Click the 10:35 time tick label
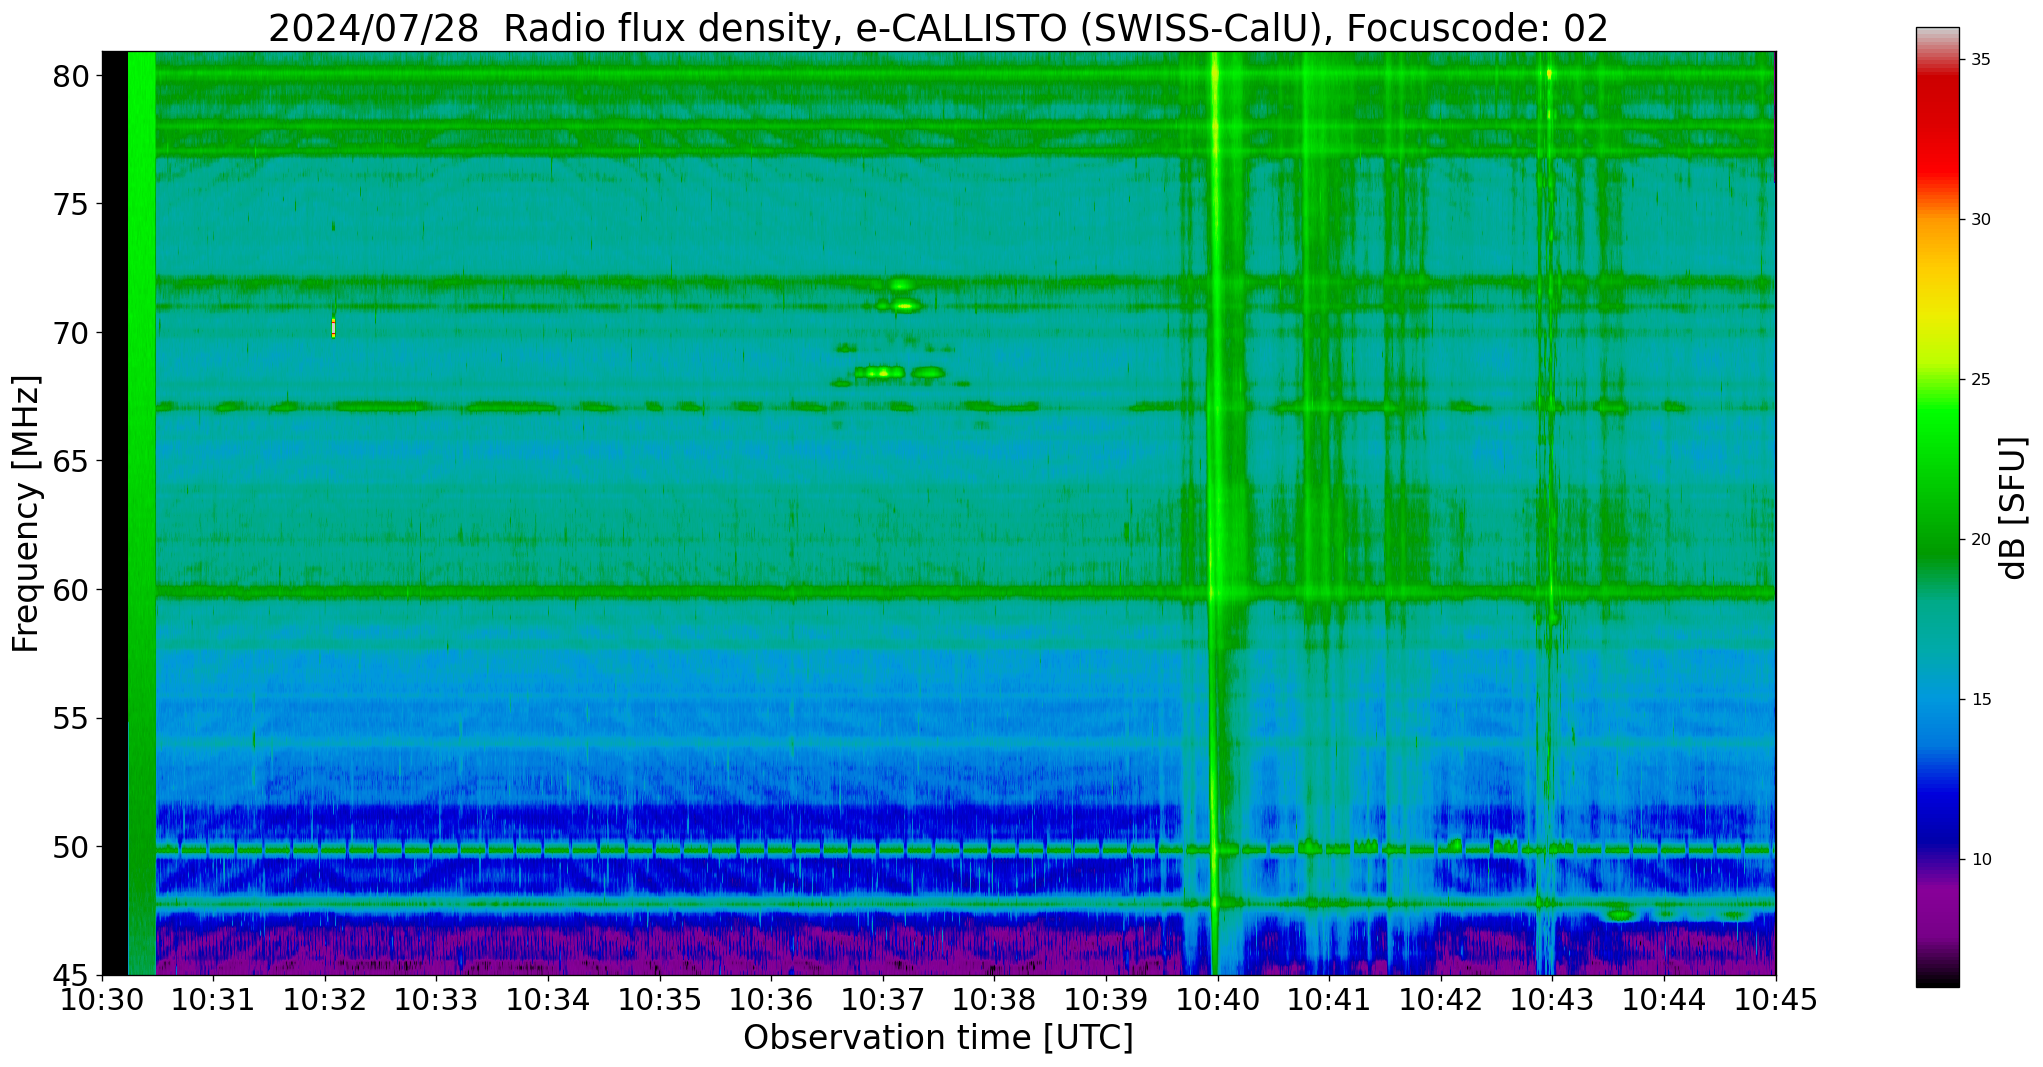This screenshot has height=1067, width=2043. click(660, 1000)
